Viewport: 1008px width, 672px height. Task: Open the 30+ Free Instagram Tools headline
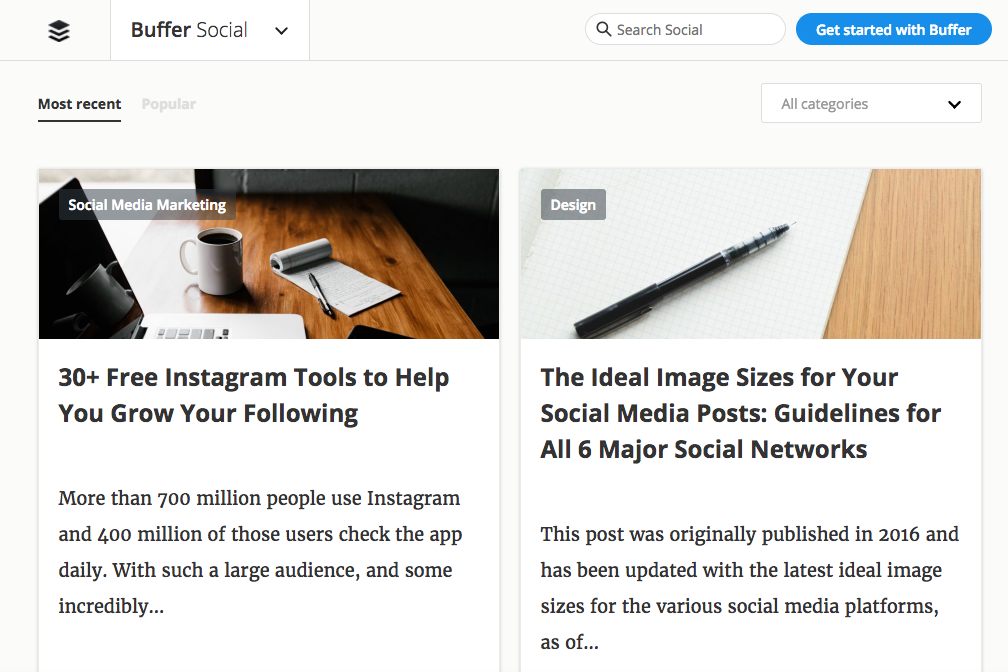[254, 395]
